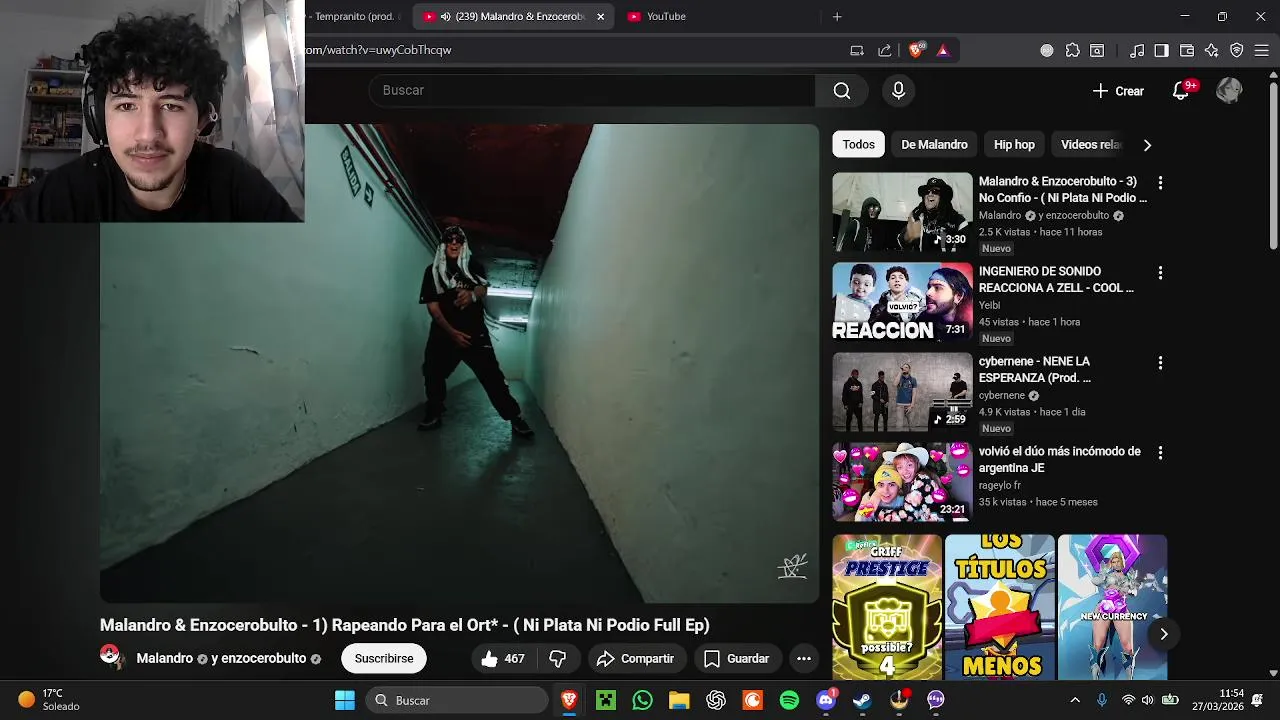Select the Todos filter chip
Screen dimensions: 1280x720
coord(858,145)
